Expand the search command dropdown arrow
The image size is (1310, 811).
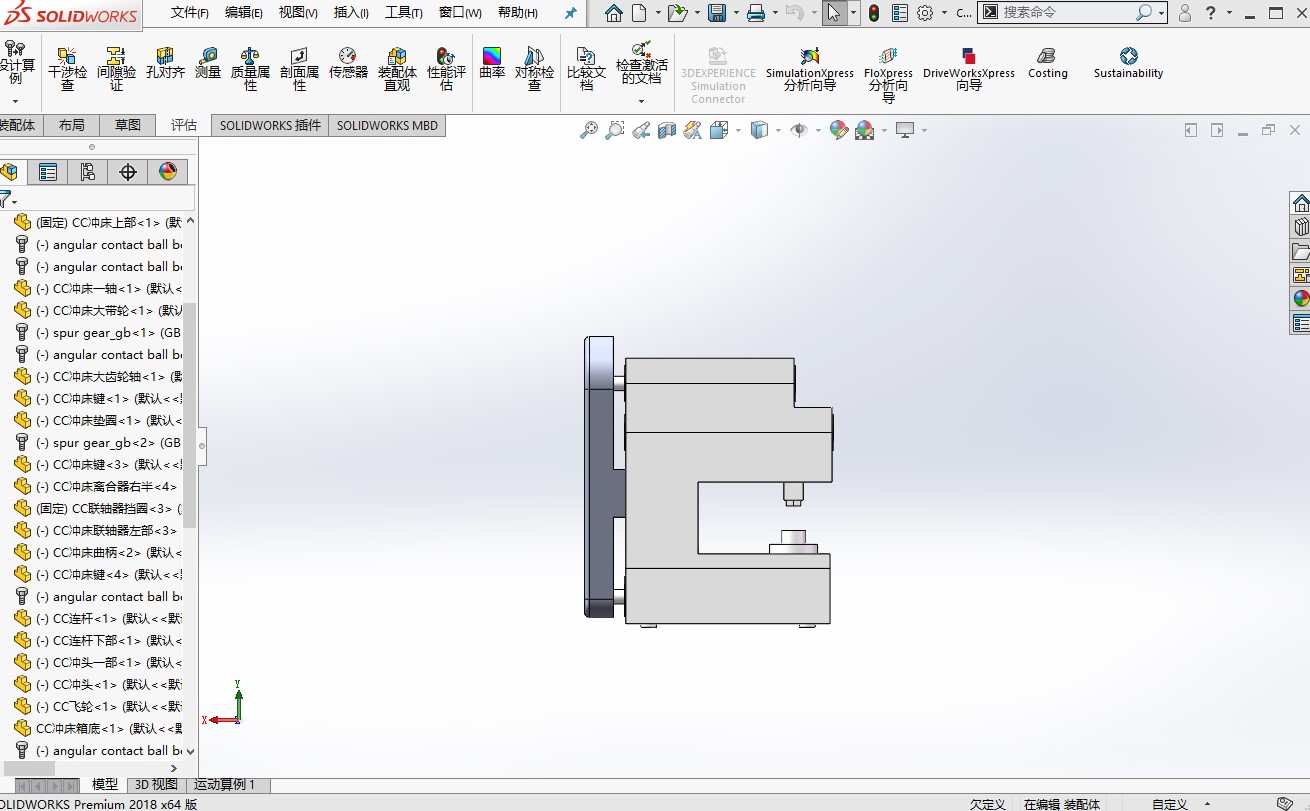coord(1161,13)
